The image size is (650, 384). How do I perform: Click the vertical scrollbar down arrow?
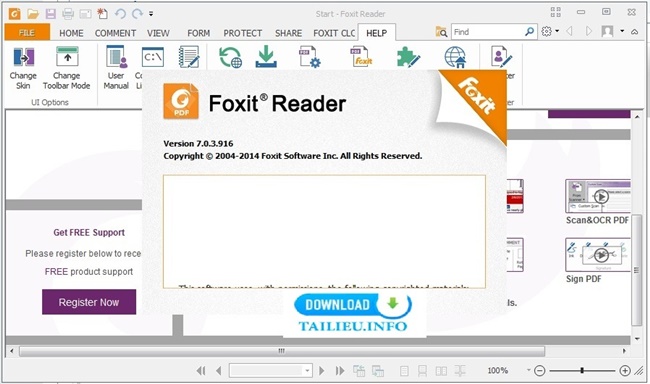pos(637,339)
